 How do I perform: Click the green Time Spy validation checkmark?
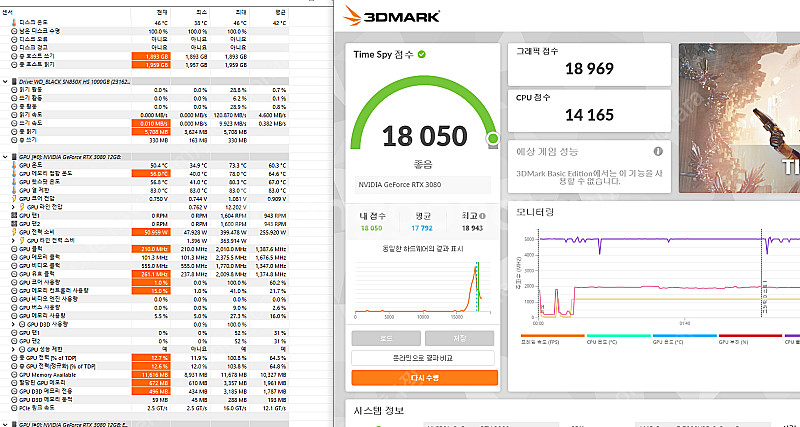coord(422,54)
